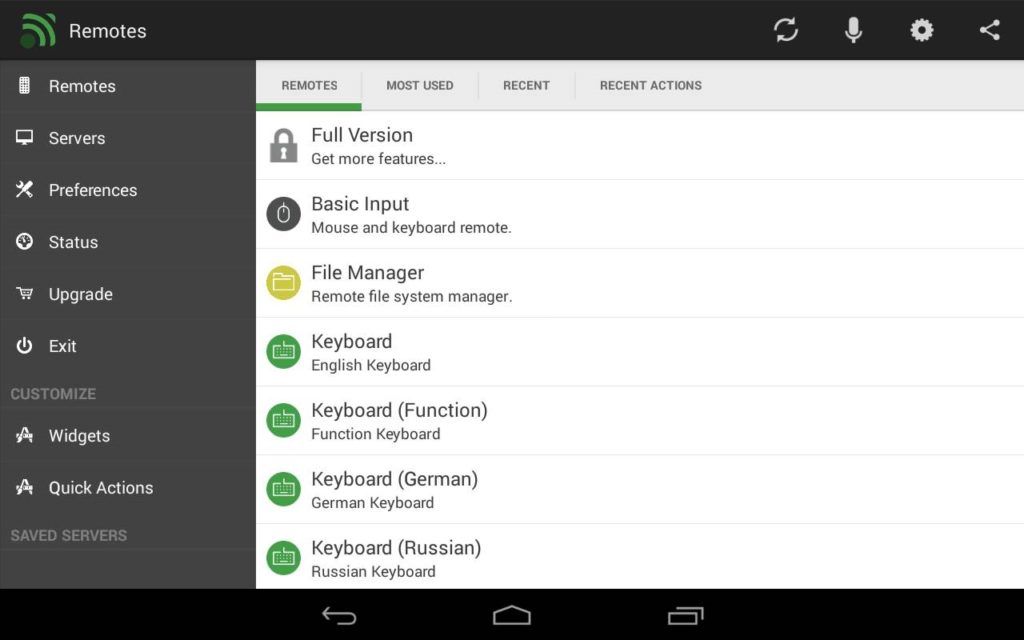Viewport: 1024px width, 640px height.
Task: Click the green Unified Remote logo
Action: (37, 30)
